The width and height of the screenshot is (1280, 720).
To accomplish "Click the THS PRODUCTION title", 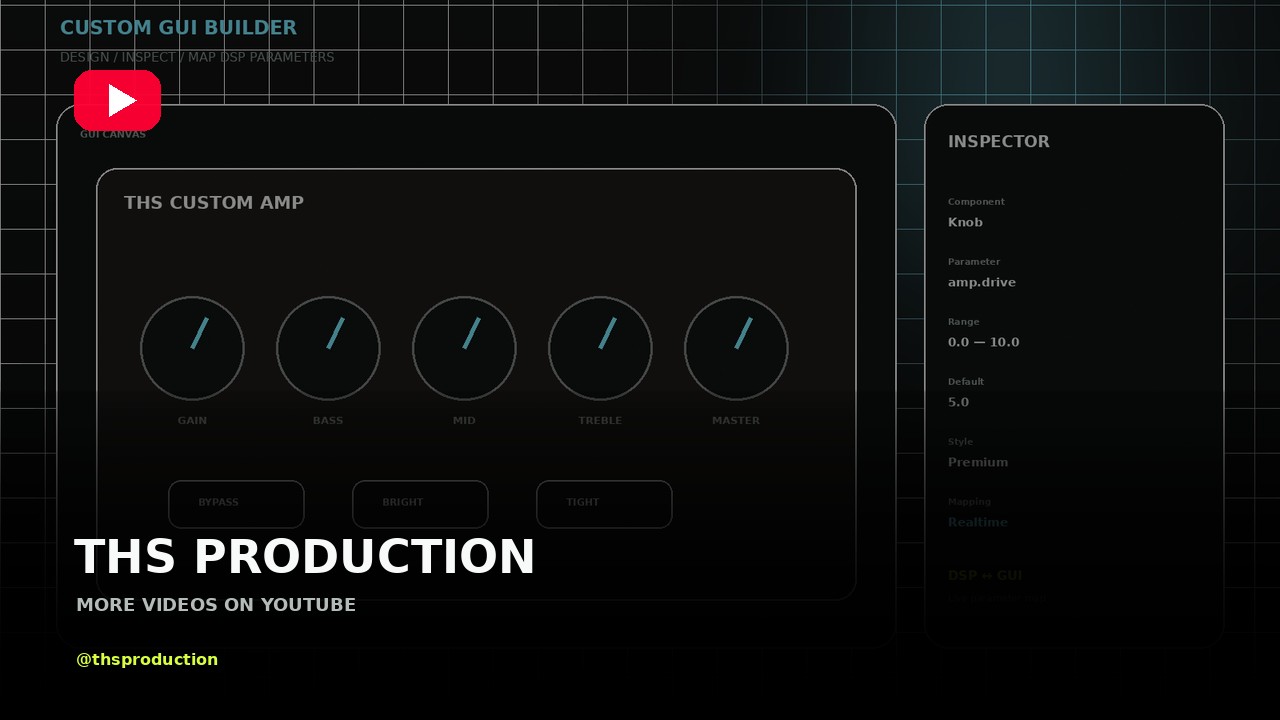I will (x=305, y=557).
